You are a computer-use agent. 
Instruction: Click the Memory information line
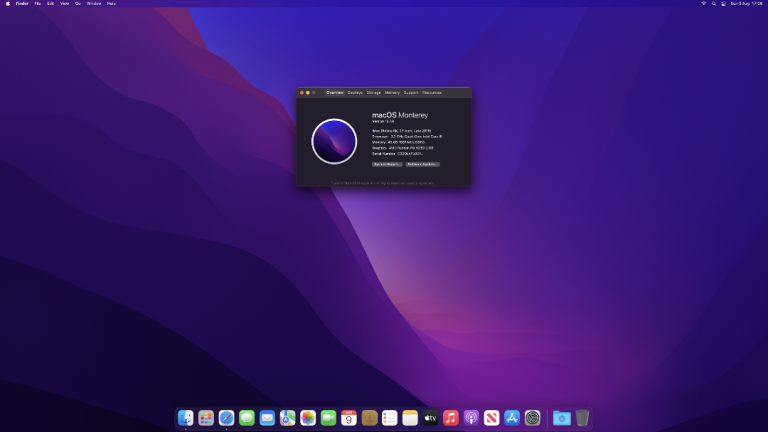coord(398,143)
